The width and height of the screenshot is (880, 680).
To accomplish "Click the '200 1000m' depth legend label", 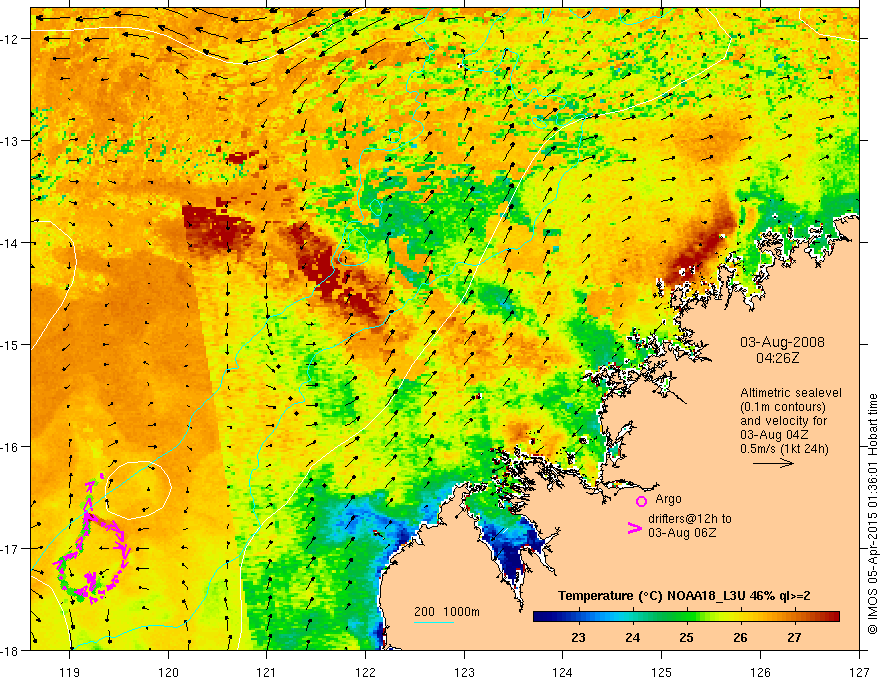I will point(447,612).
